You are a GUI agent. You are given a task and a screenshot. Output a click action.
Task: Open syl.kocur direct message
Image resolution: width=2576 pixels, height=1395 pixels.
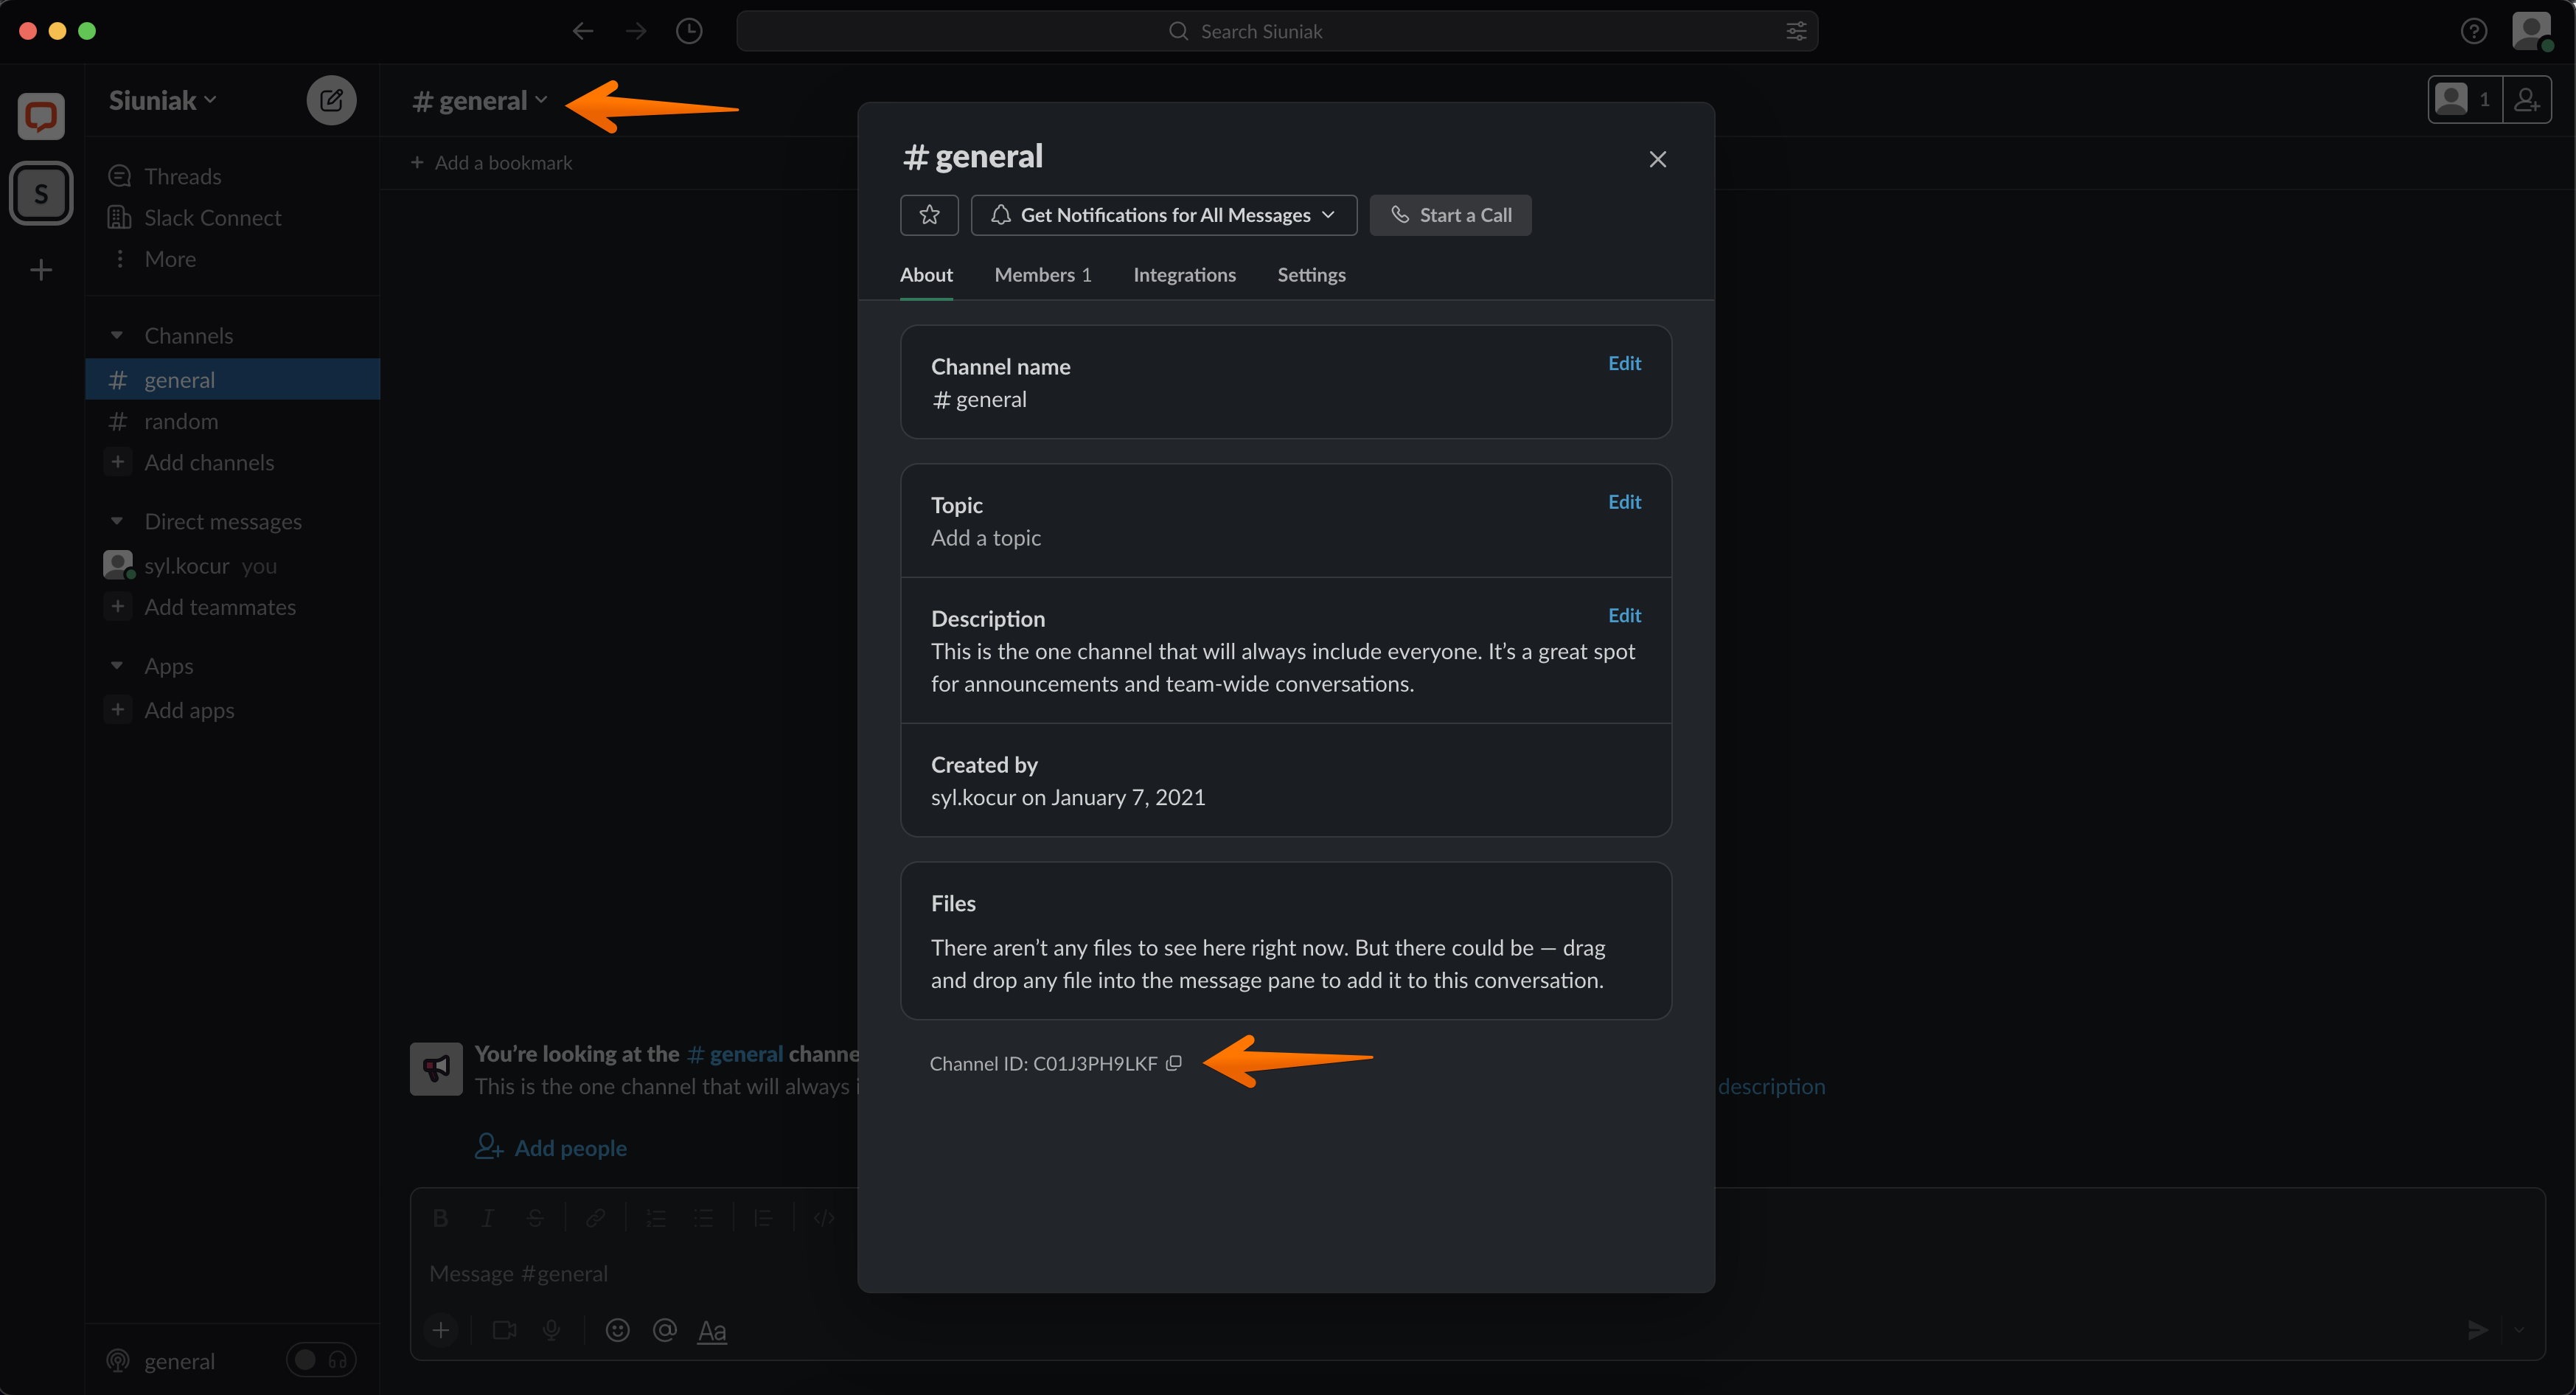[x=232, y=566]
